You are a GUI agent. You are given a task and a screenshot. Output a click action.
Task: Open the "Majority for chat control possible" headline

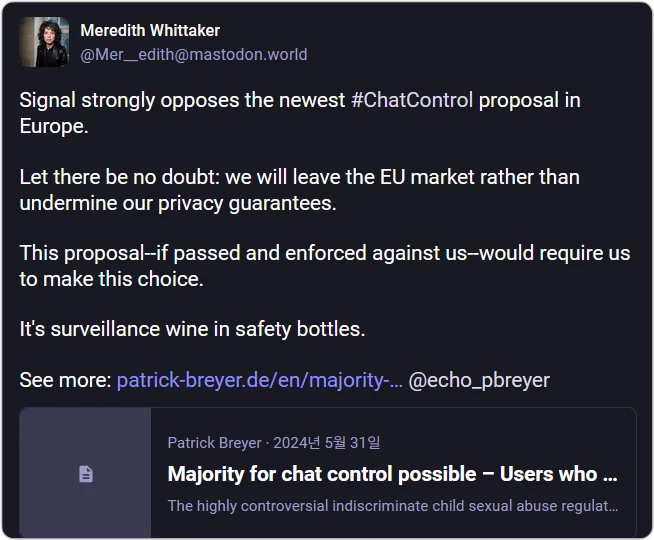point(392,474)
